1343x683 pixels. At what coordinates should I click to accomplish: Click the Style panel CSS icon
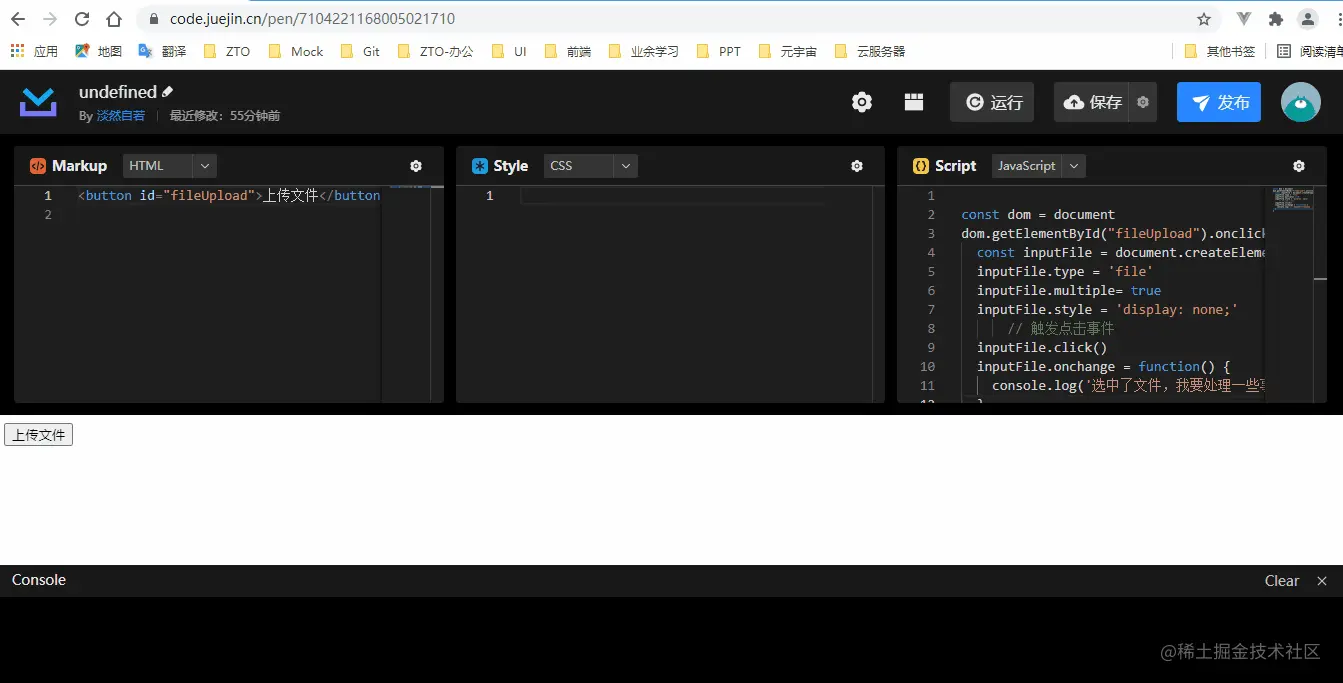point(481,165)
